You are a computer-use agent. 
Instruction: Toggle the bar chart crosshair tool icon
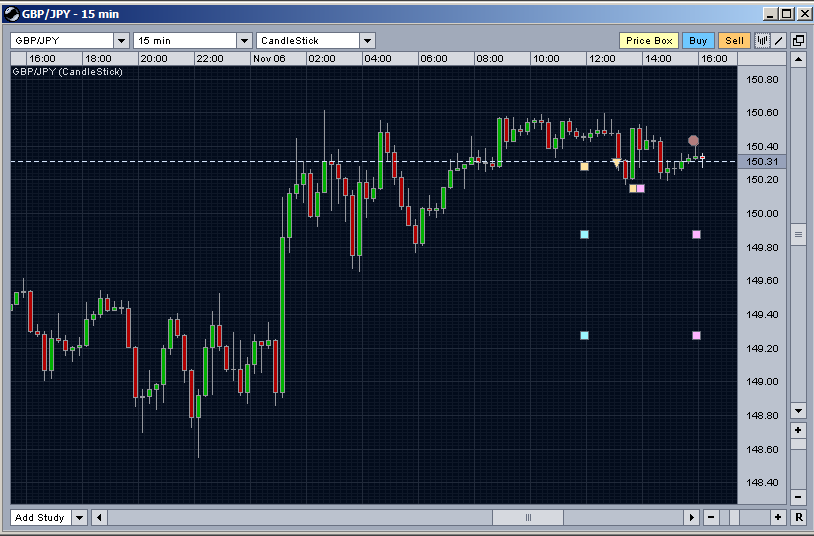(x=762, y=41)
